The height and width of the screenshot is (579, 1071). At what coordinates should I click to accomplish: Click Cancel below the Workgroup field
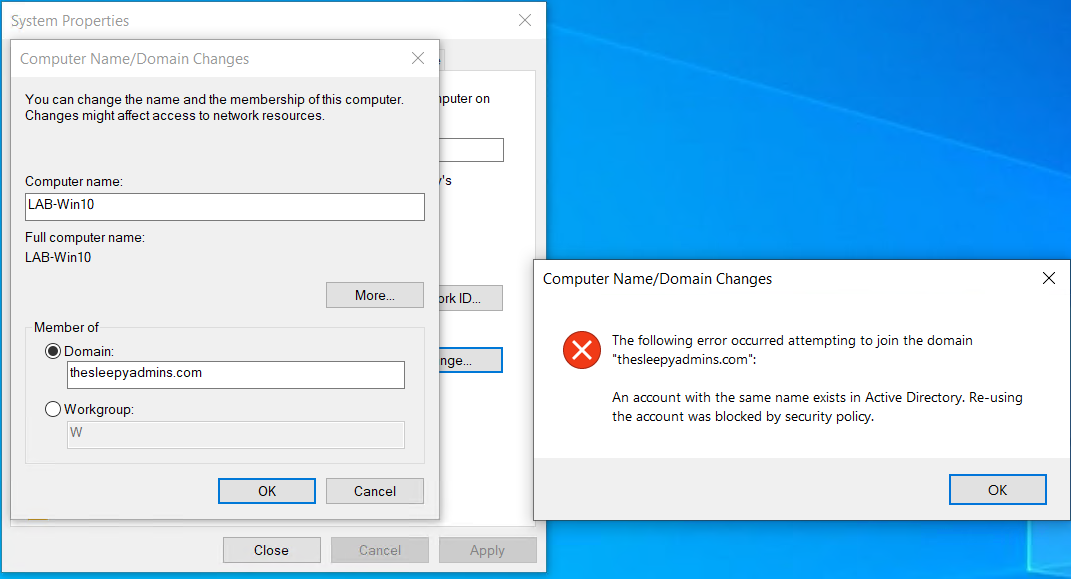click(374, 491)
